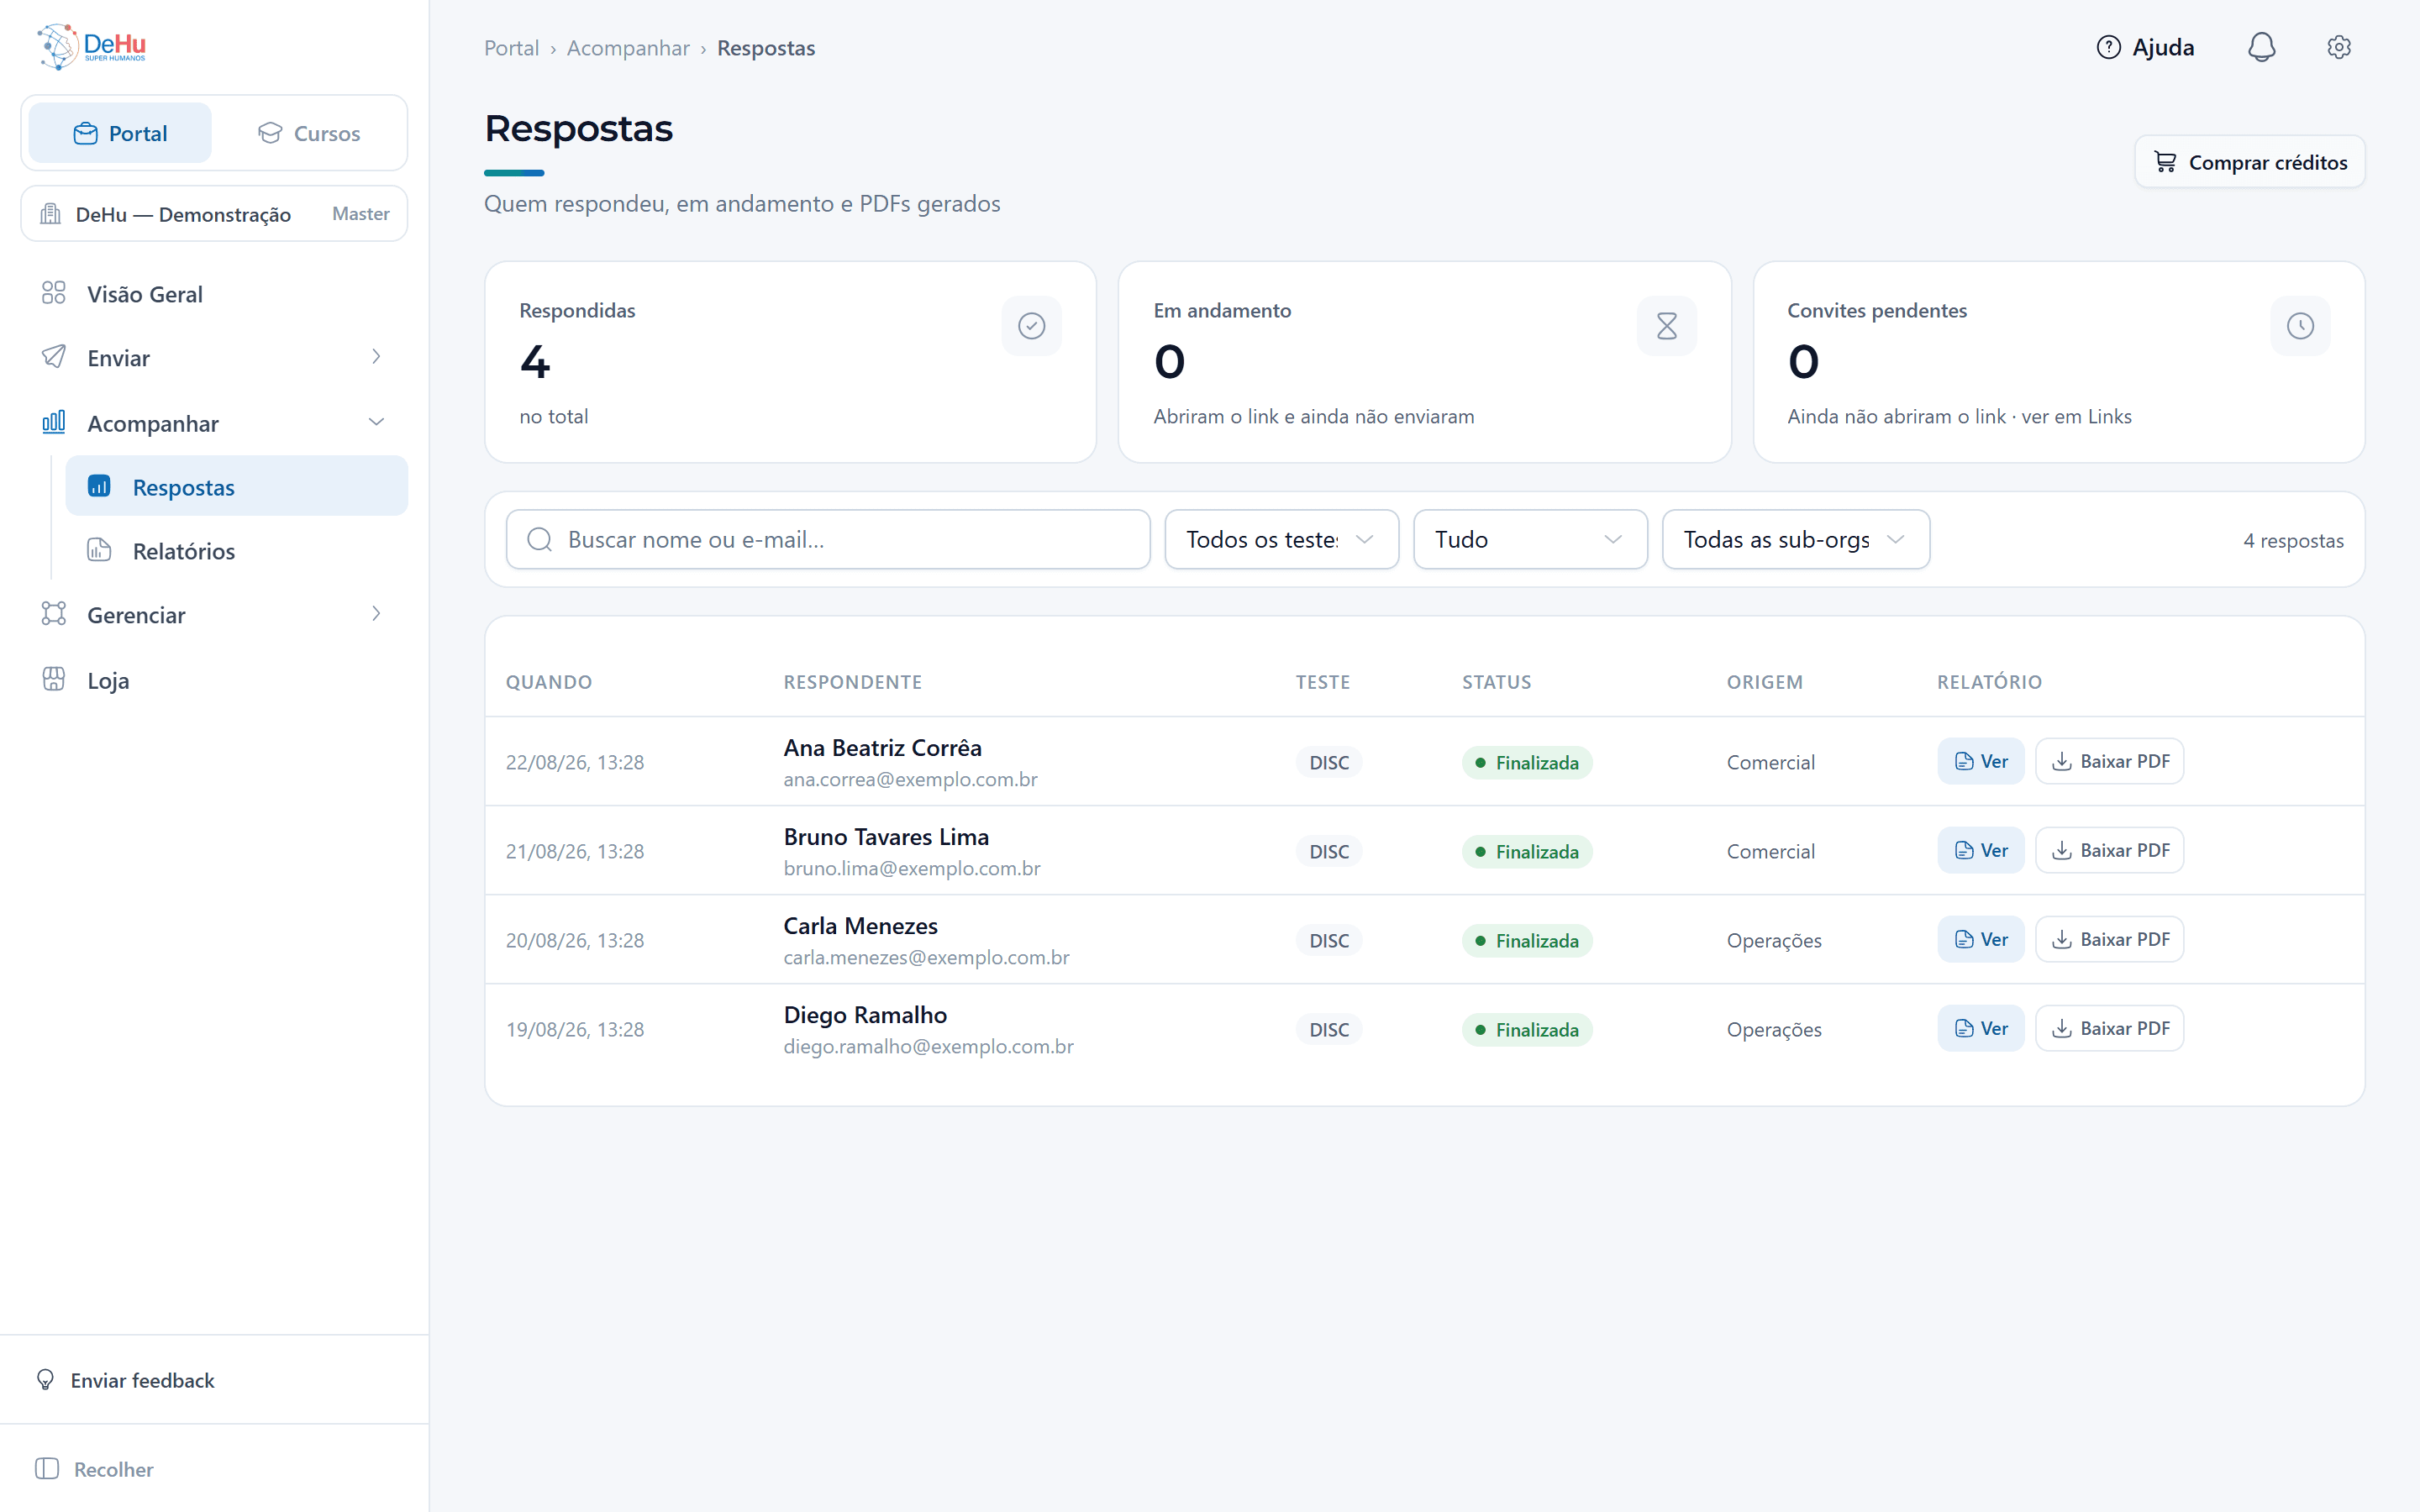This screenshot has width=2420, height=1512.
Task: Click Enviar feedback at sidebar bottom
Action: 125,1380
